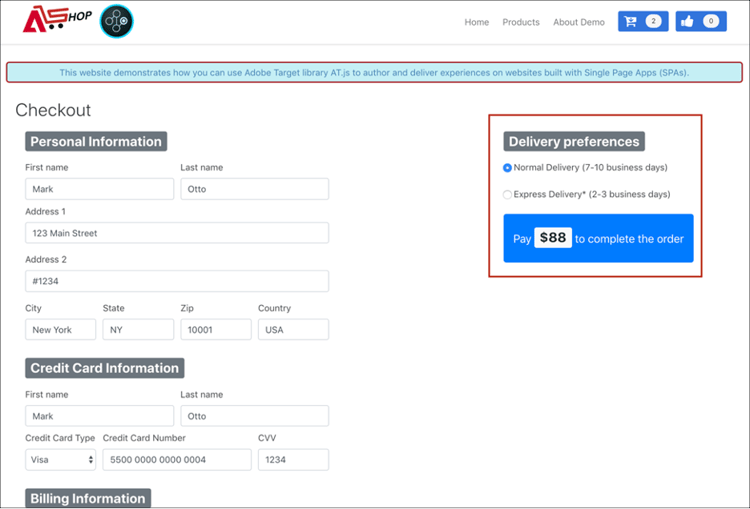The height and width of the screenshot is (509, 750).
Task: Click the Checkout heading
Action: (53, 110)
